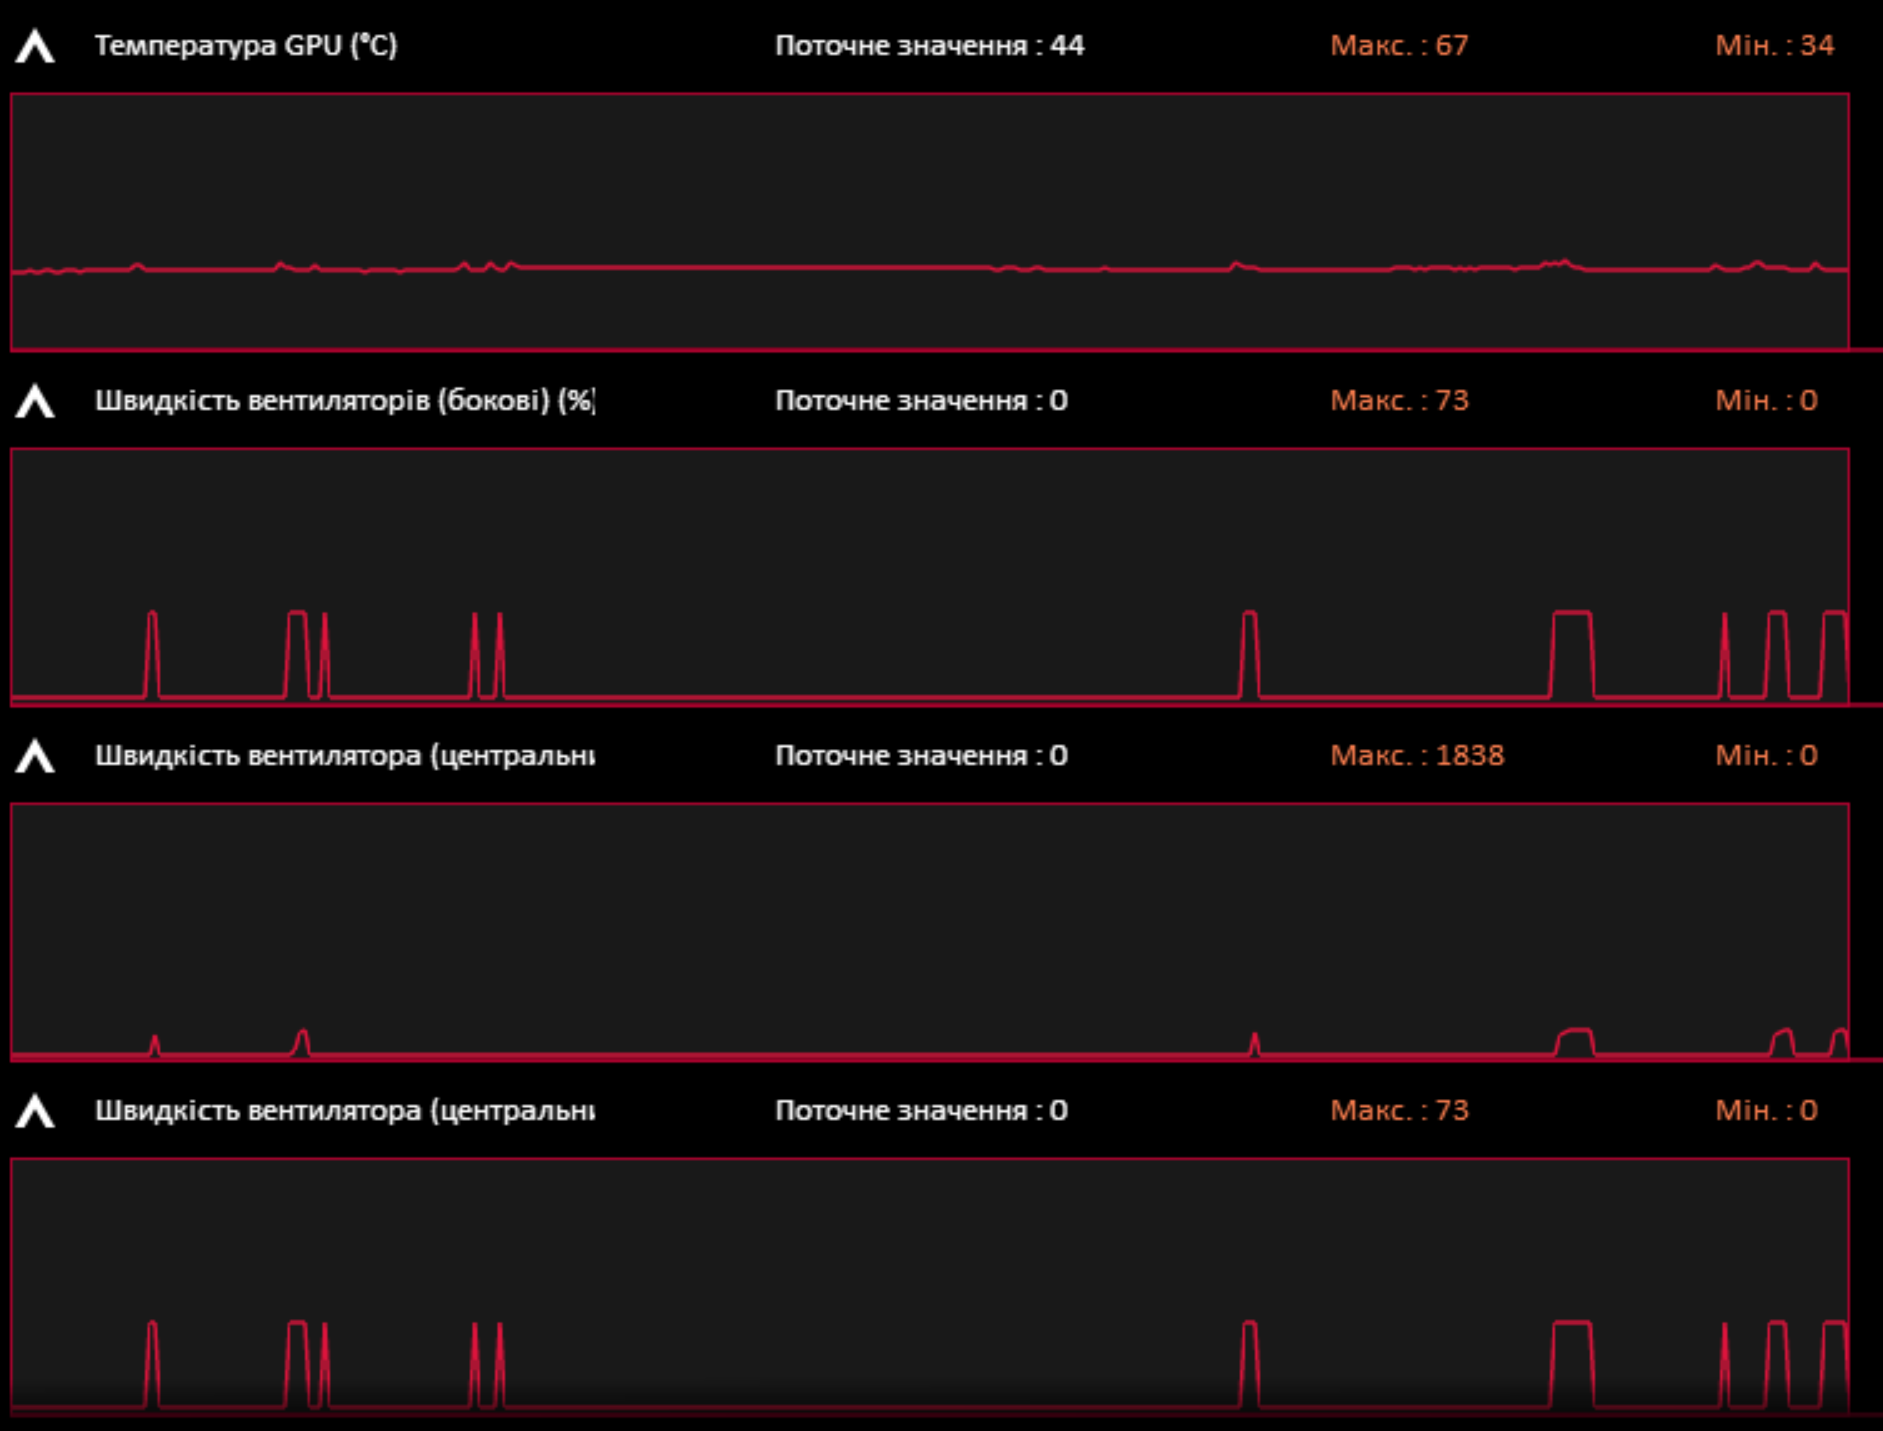The width and height of the screenshot is (1883, 1431).
Task: Click the Мін. : 34 value
Action: pyautogui.click(x=1774, y=46)
